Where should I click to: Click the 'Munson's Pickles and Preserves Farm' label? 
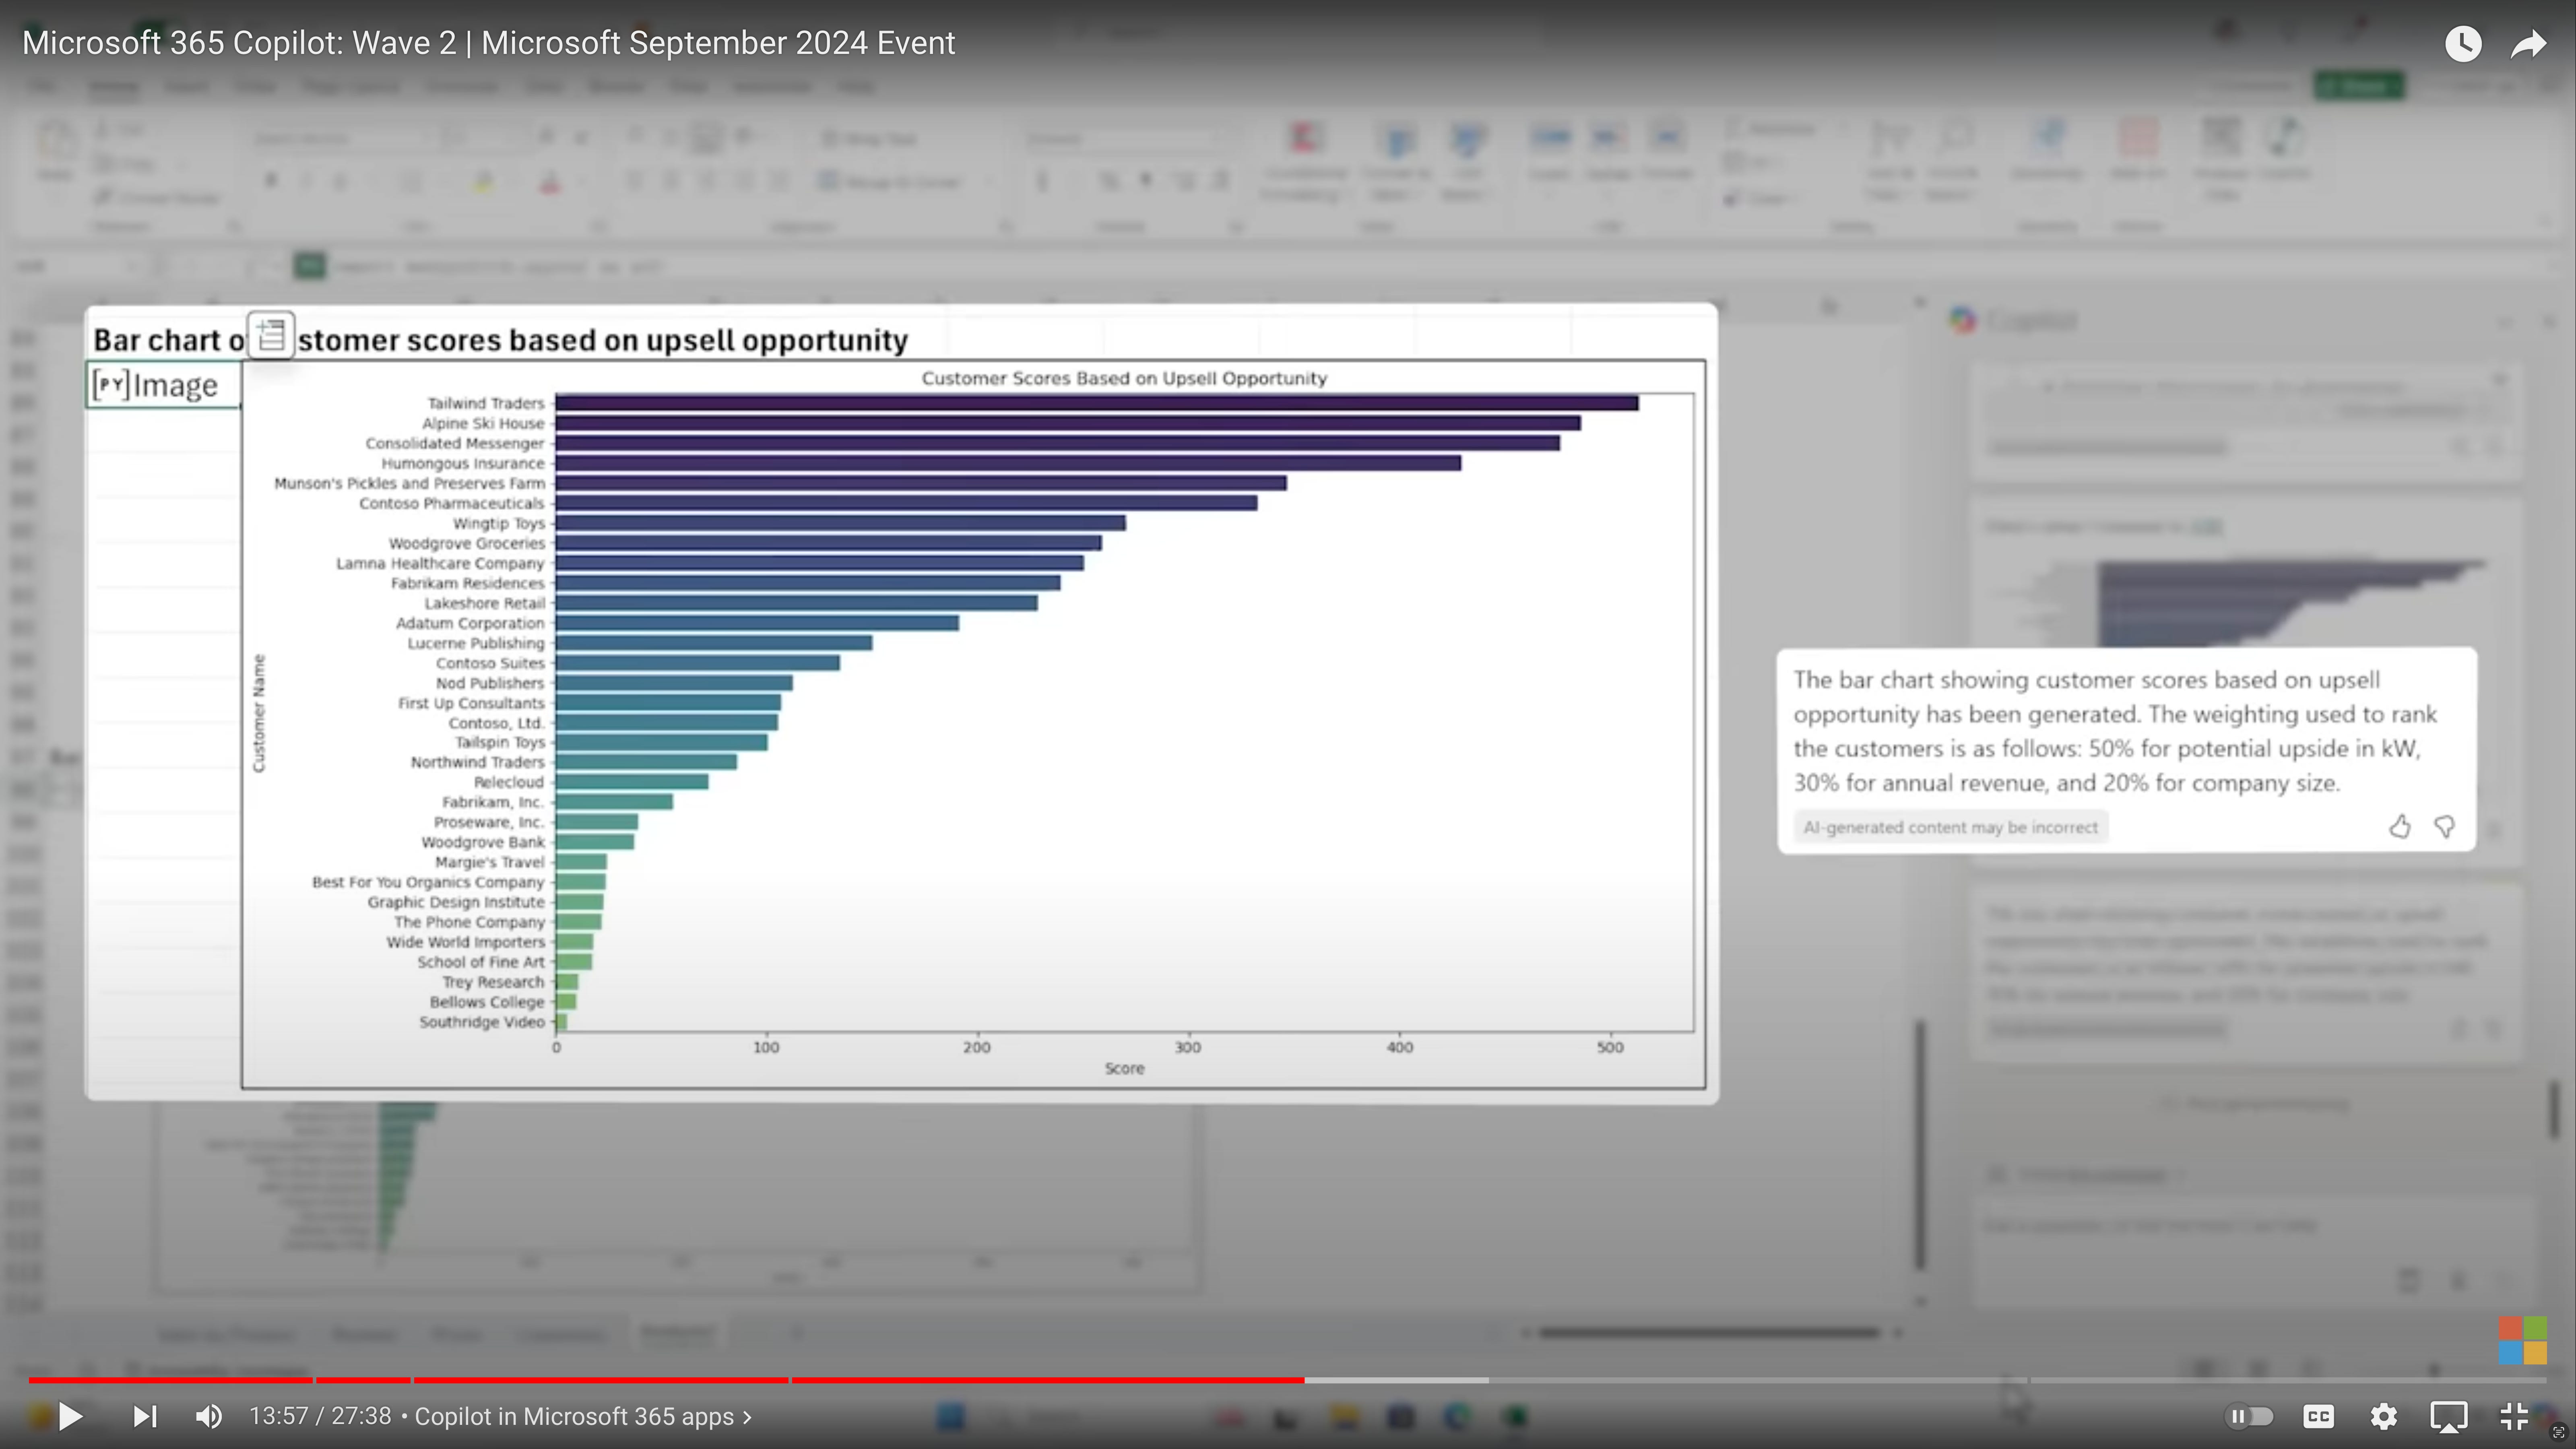click(410, 483)
